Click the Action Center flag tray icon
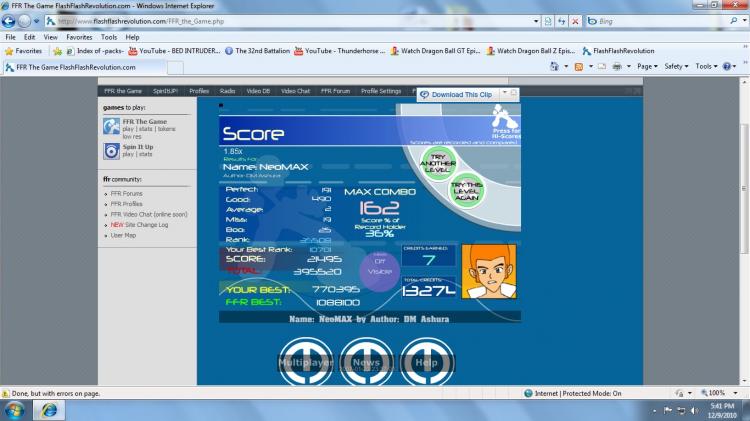 (x=668, y=411)
